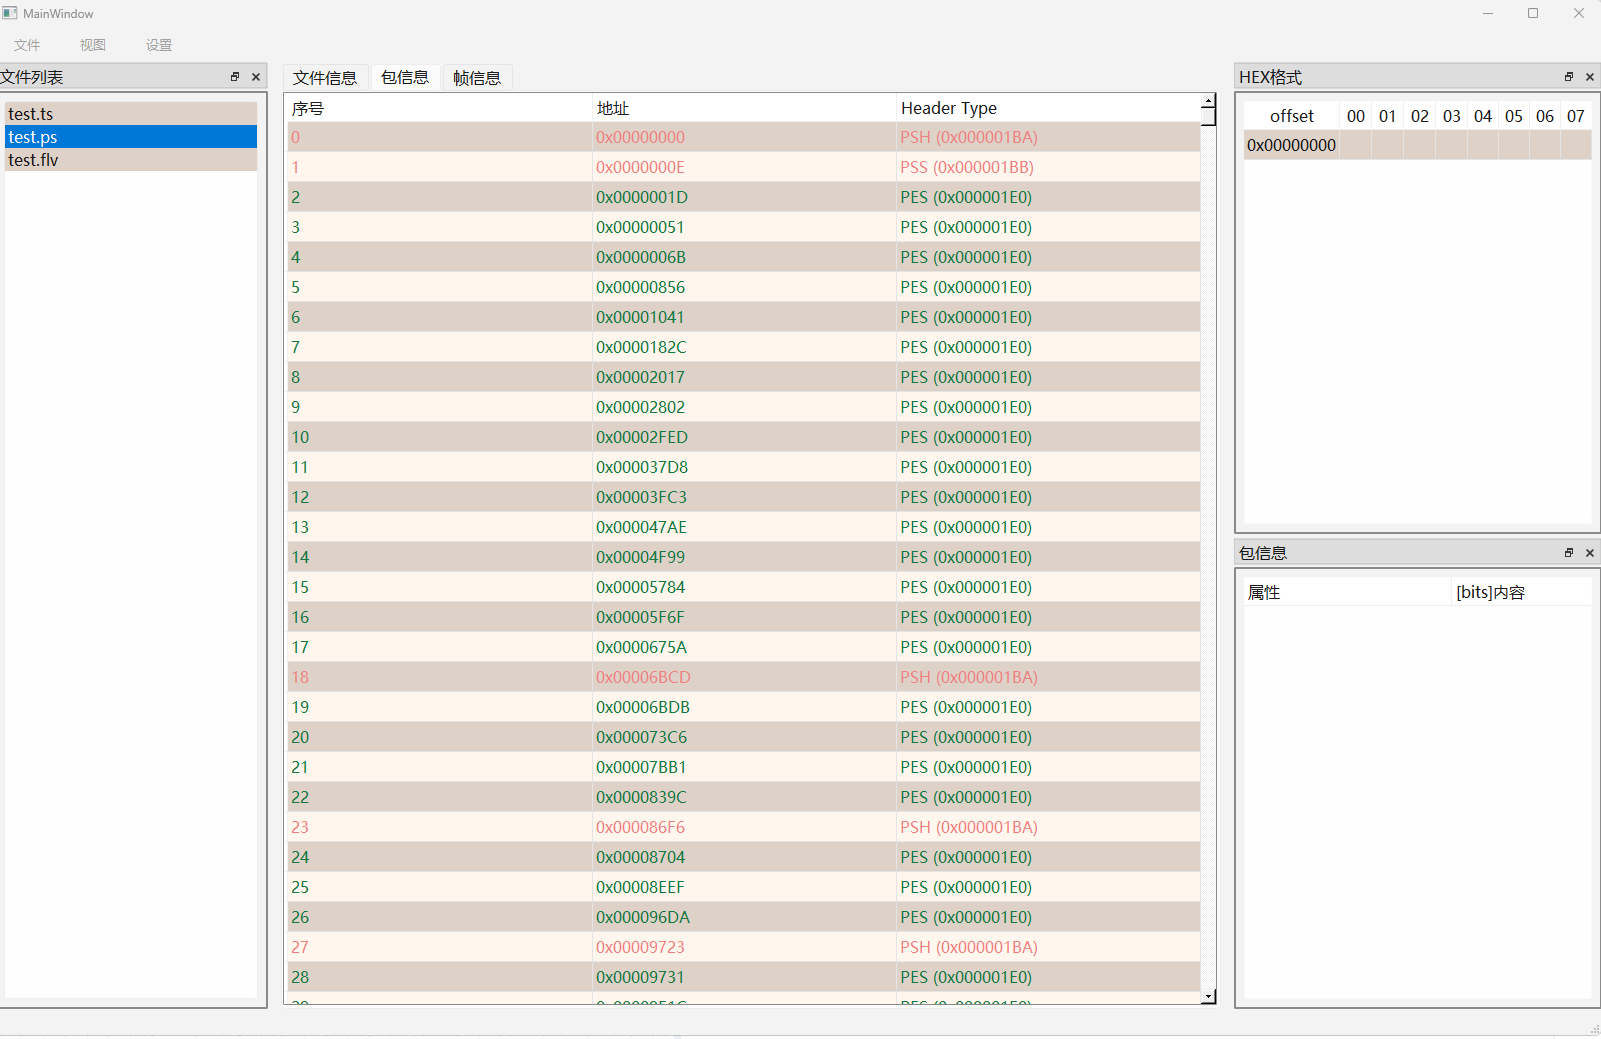Select address cell 0x00008EEF
Image resolution: width=1601 pixels, height=1039 pixels.
point(744,887)
